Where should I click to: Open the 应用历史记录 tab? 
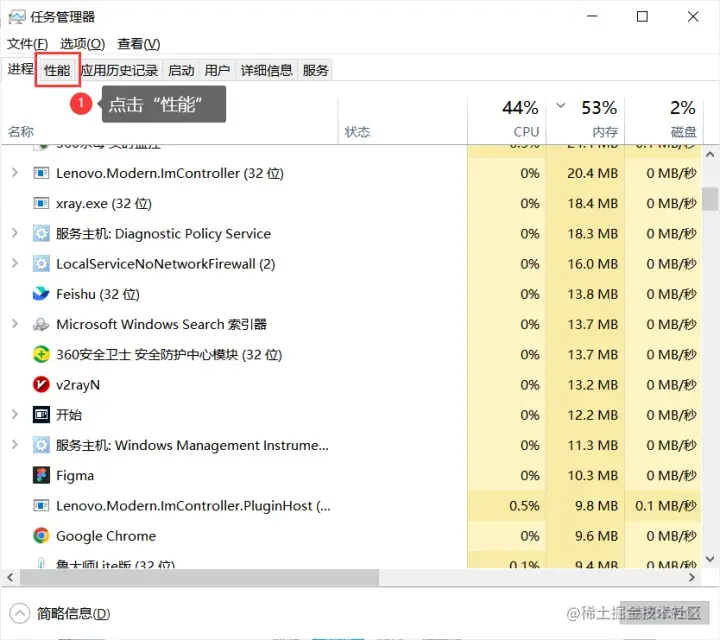[x=120, y=70]
